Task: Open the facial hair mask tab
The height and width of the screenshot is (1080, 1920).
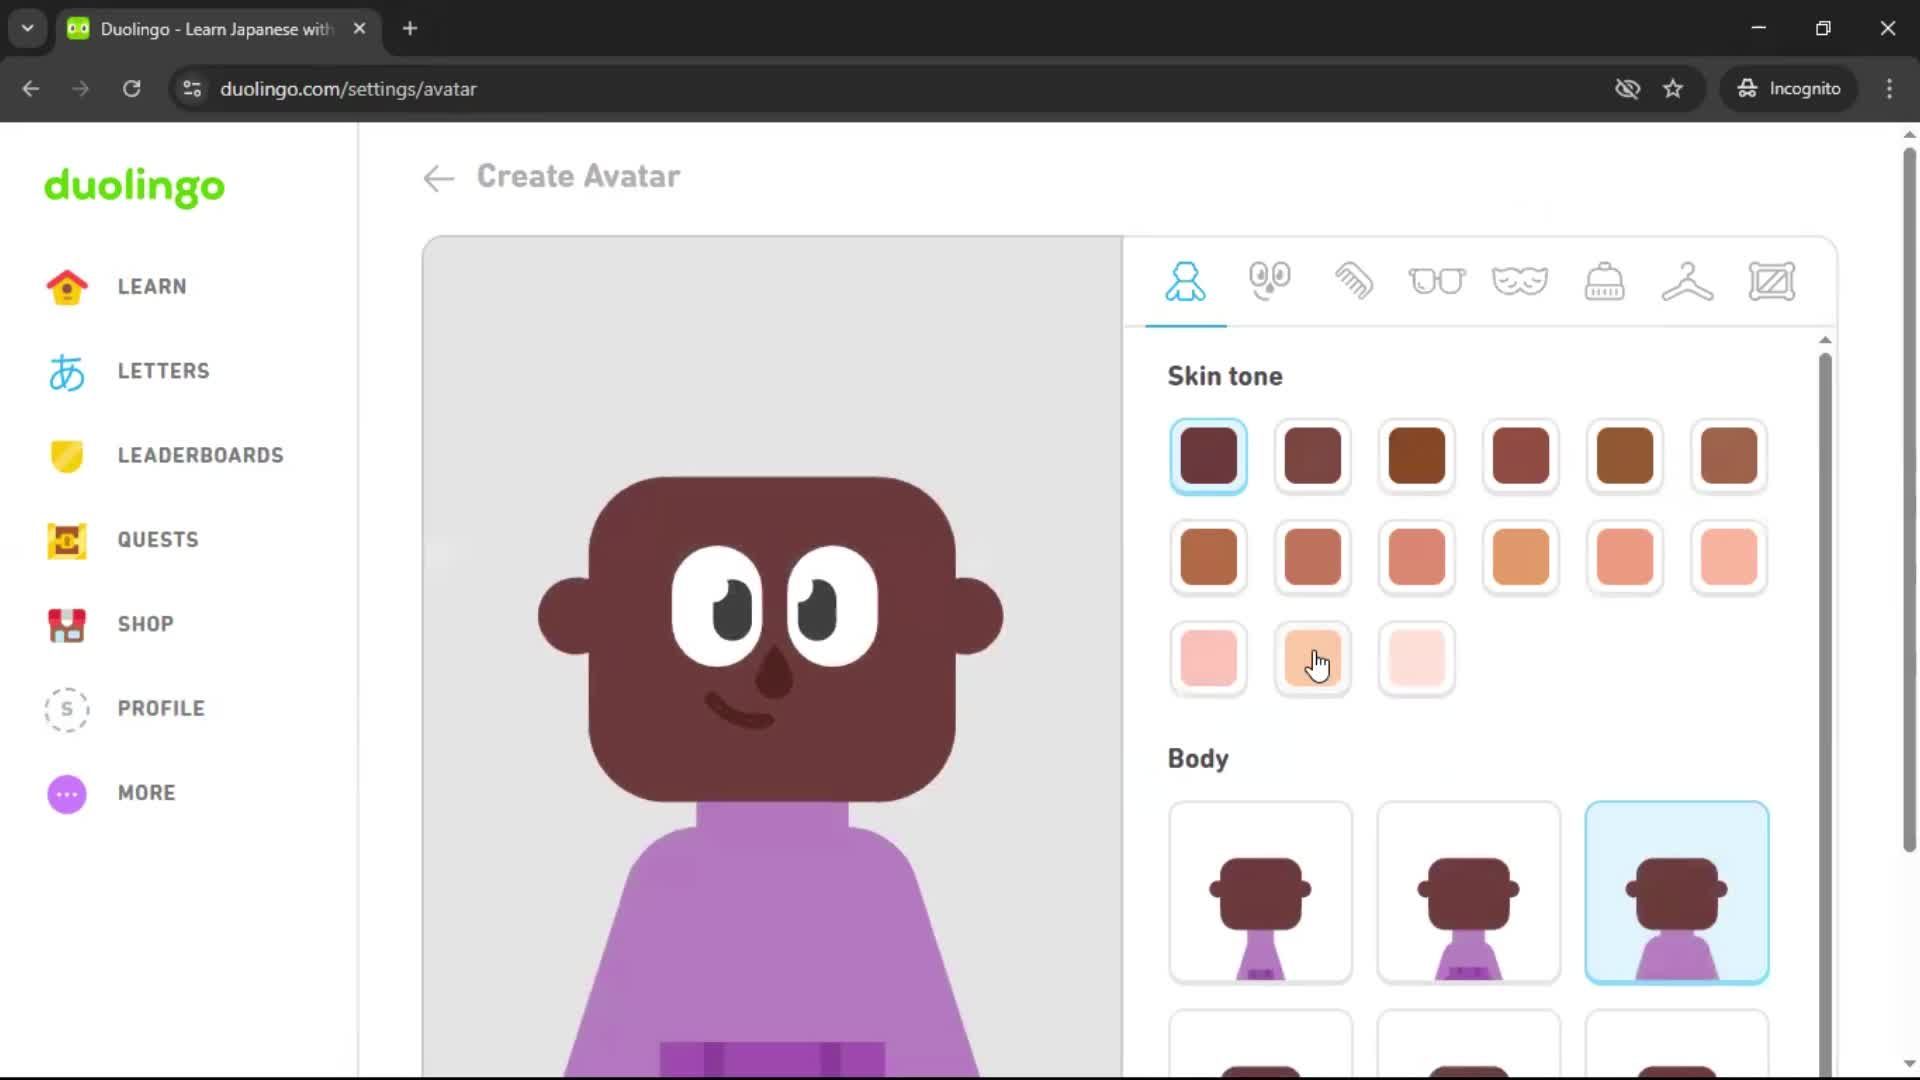Action: [x=1520, y=281]
